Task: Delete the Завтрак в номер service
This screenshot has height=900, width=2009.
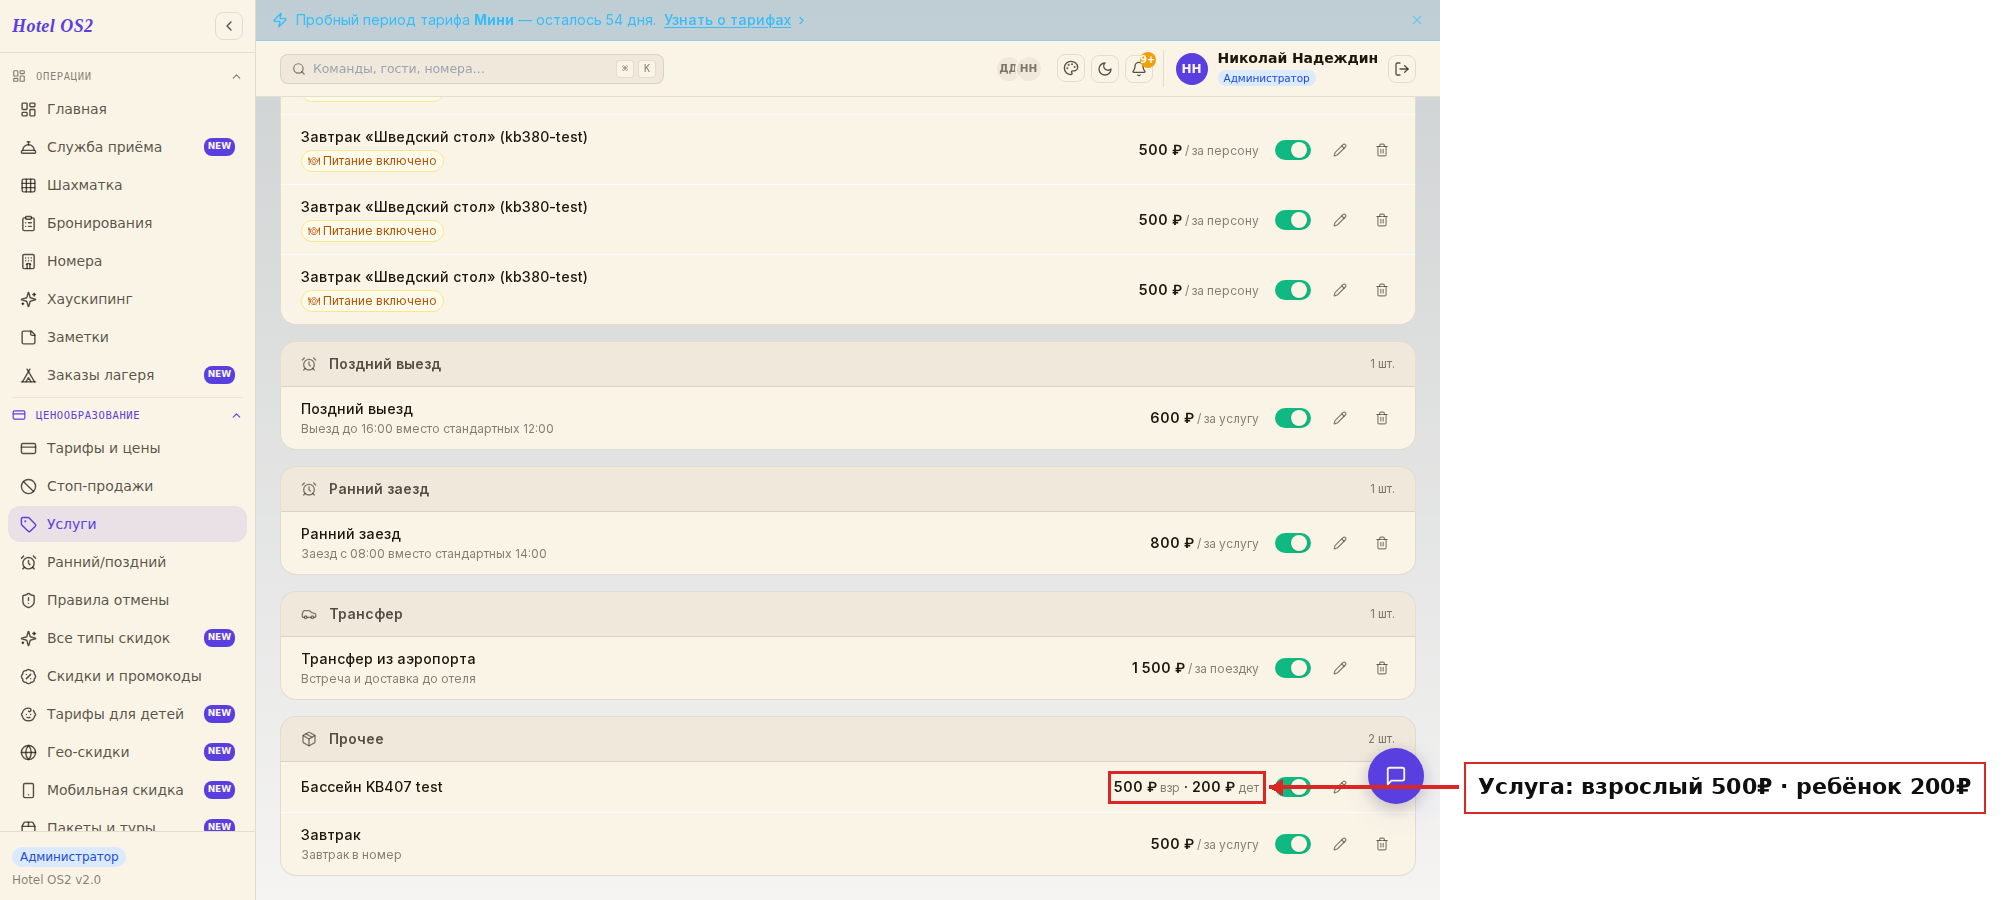Action: click(x=1382, y=844)
